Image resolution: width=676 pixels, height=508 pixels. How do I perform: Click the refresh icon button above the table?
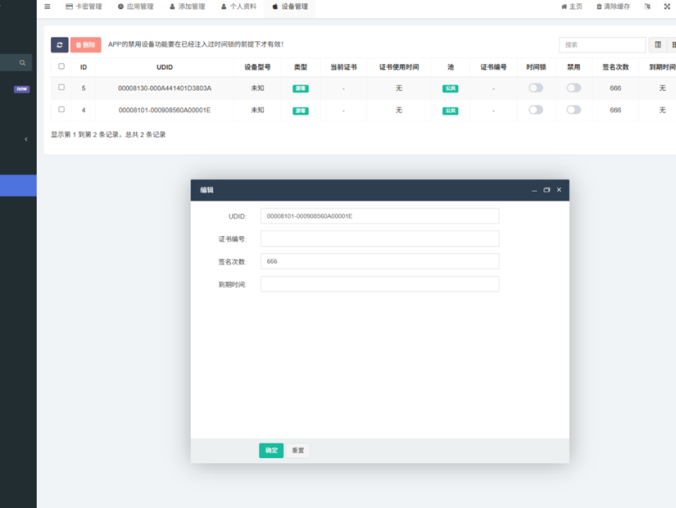coord(60,45)
